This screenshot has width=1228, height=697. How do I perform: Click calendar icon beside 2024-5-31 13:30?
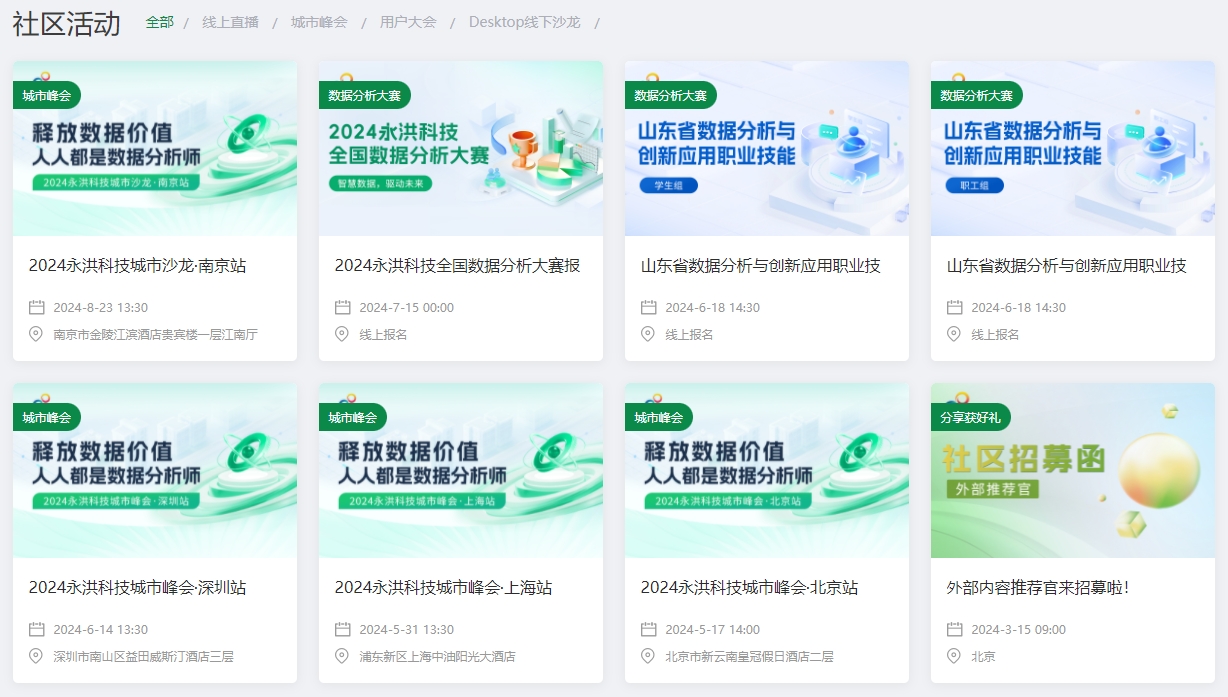click(x=343, y=630)
